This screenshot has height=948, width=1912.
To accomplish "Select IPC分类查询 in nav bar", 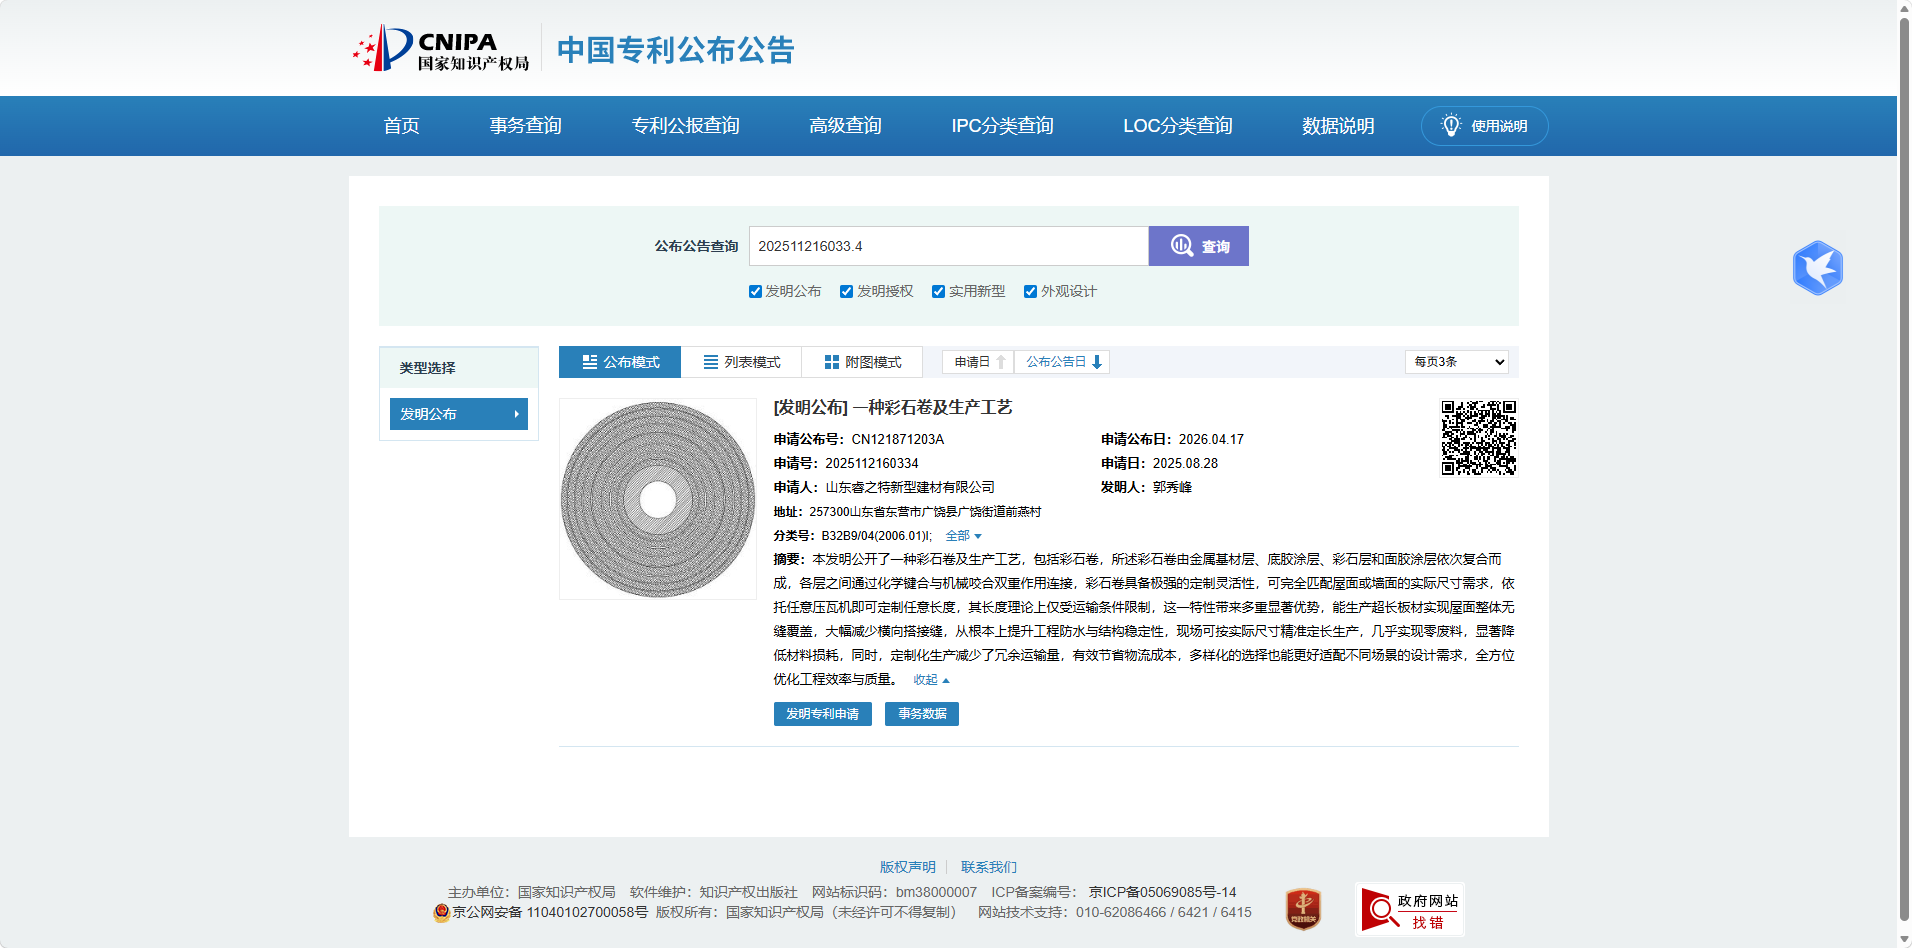I will 1002,126.
